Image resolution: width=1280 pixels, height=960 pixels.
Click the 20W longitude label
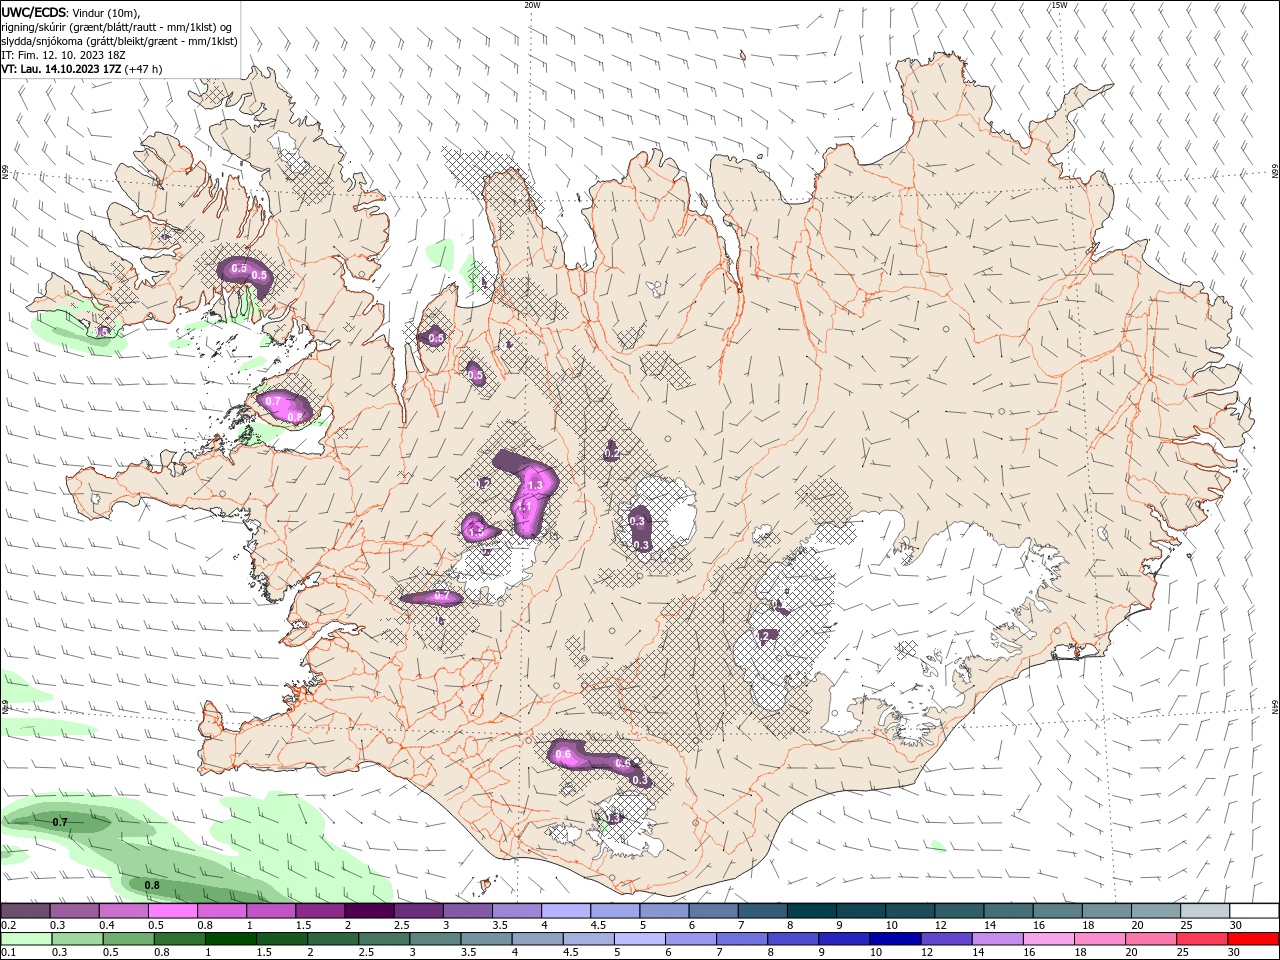coord(532,5)
